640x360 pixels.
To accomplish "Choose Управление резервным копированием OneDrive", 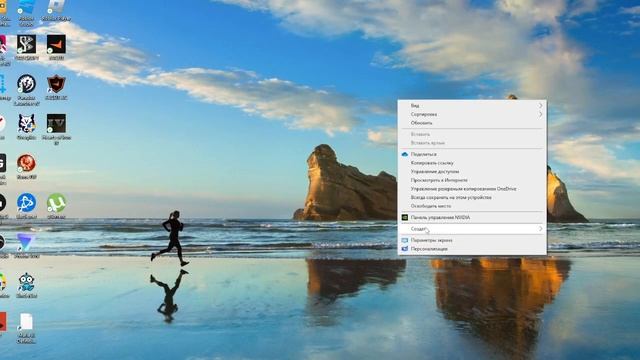I will coord(472,189).
